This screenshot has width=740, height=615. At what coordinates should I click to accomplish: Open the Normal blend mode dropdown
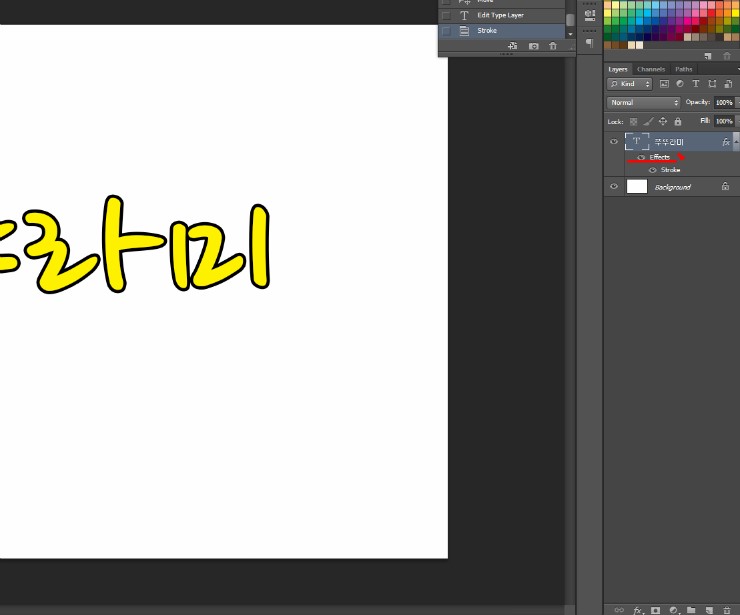click(x=644, y=102)
